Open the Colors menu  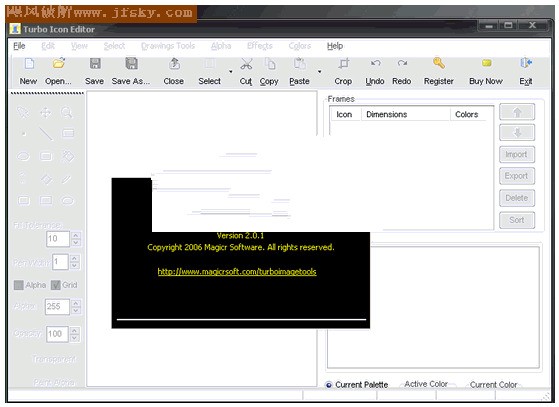[299, 46]
